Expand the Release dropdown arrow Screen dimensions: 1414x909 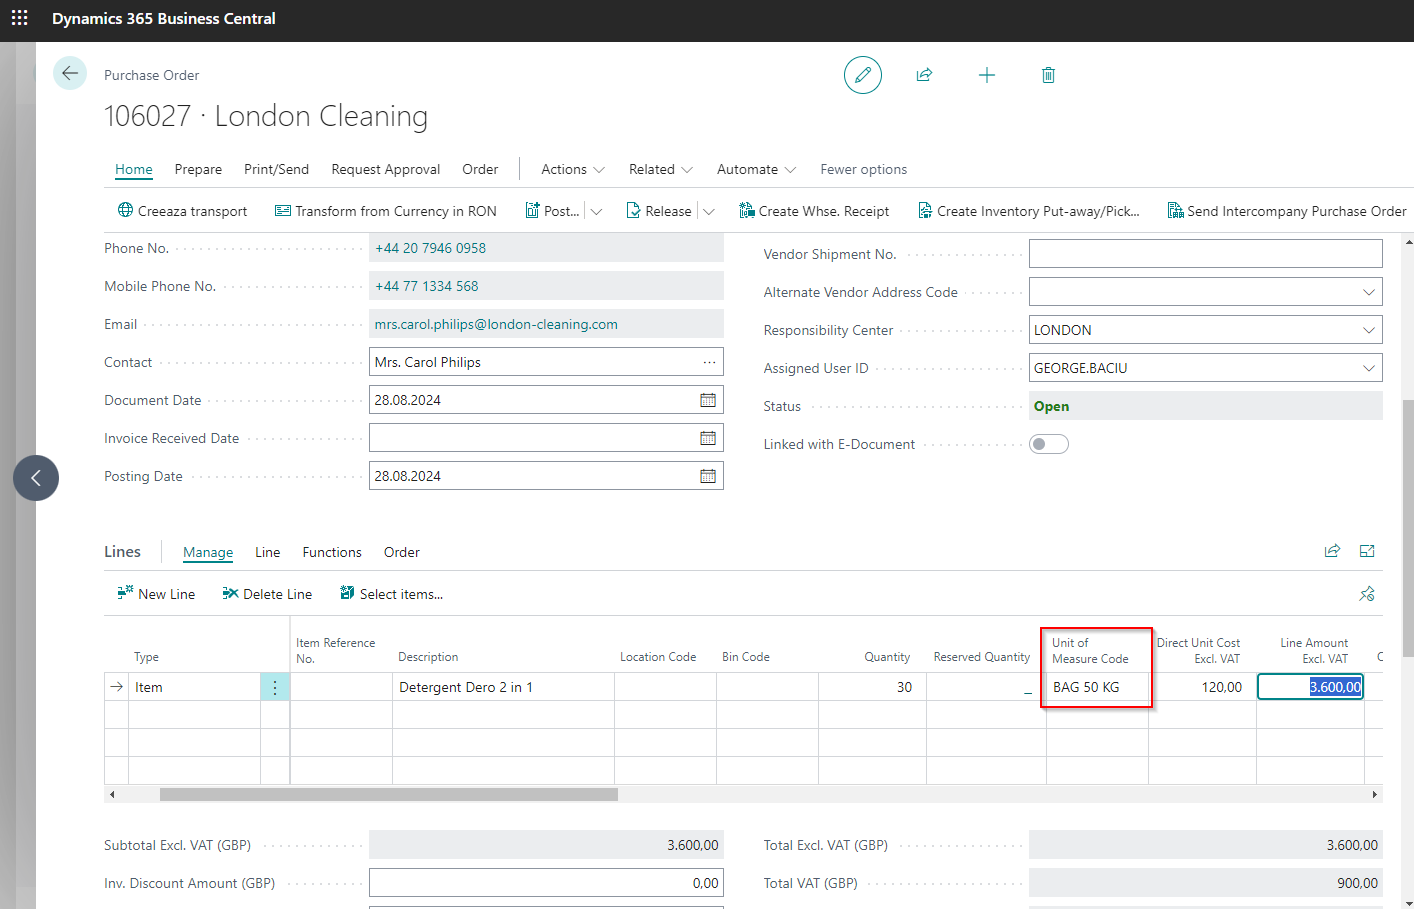tap(709, 211)
